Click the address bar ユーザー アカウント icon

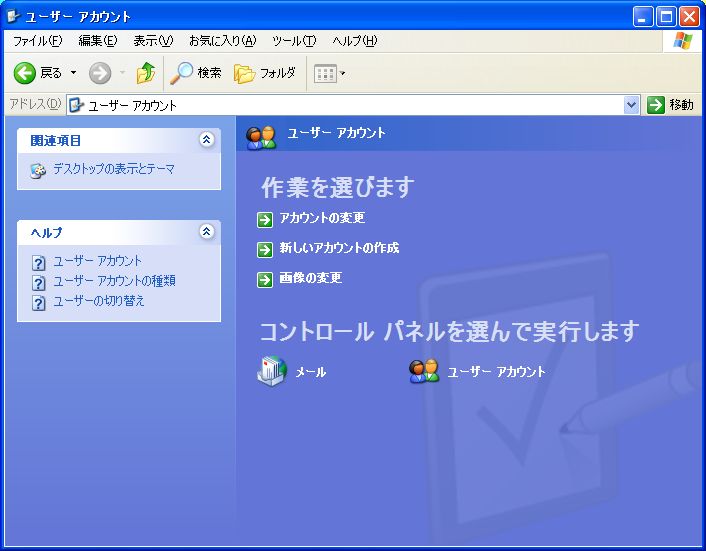click(76, 105)
